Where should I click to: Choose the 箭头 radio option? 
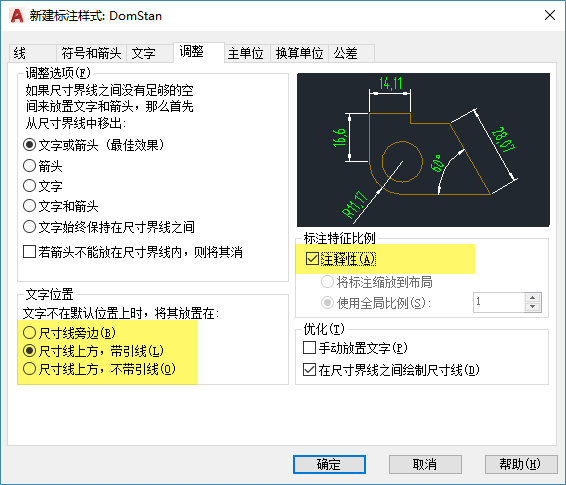(x=43, y=166)
